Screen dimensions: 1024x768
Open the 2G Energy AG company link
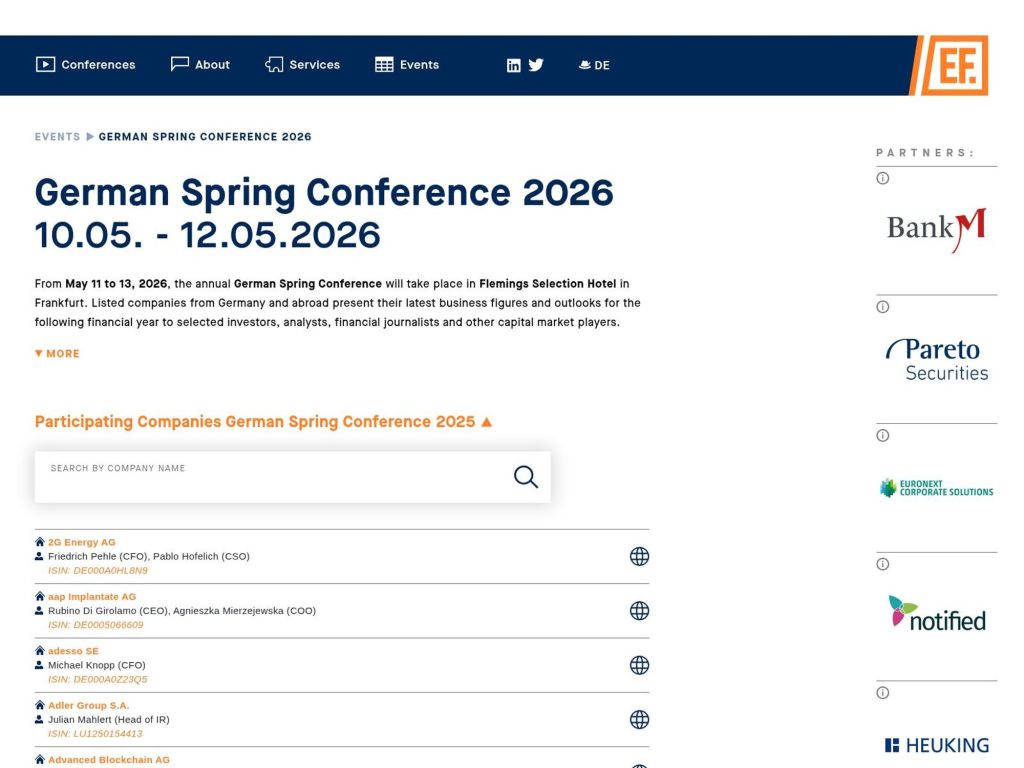tap(84, 541)
